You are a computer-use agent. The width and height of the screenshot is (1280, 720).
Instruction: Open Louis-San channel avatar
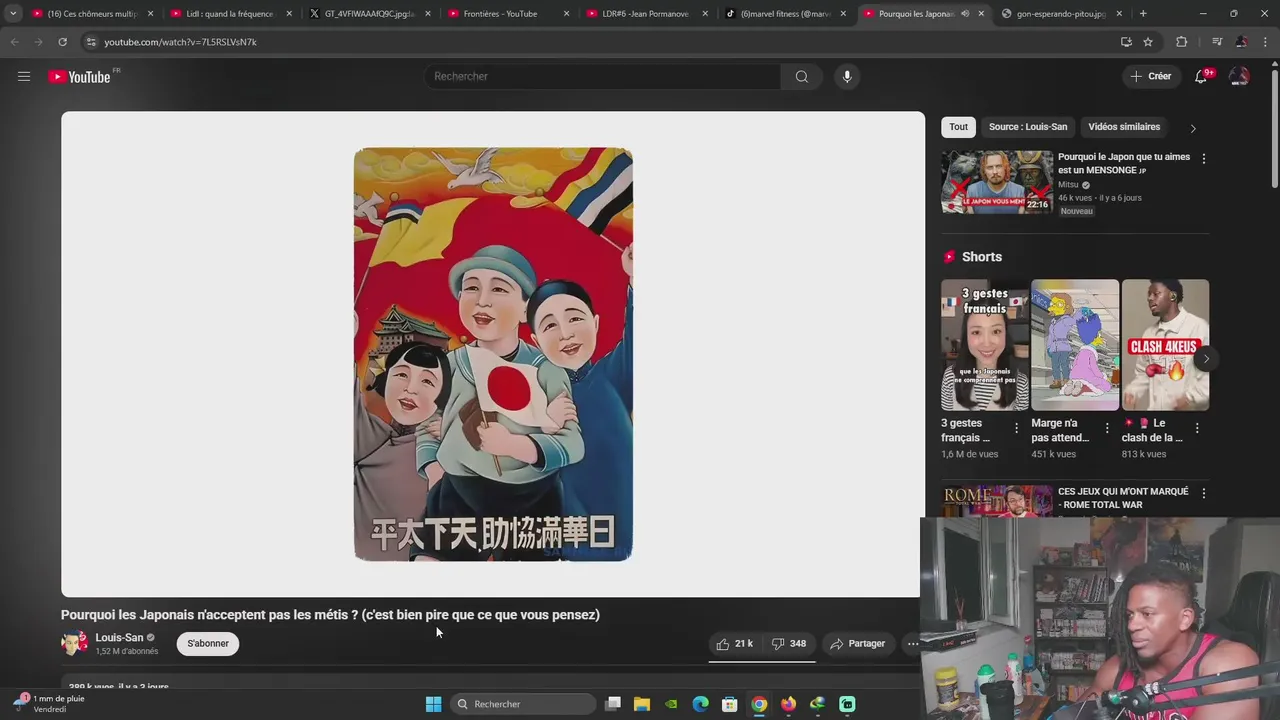pos(74,643)
